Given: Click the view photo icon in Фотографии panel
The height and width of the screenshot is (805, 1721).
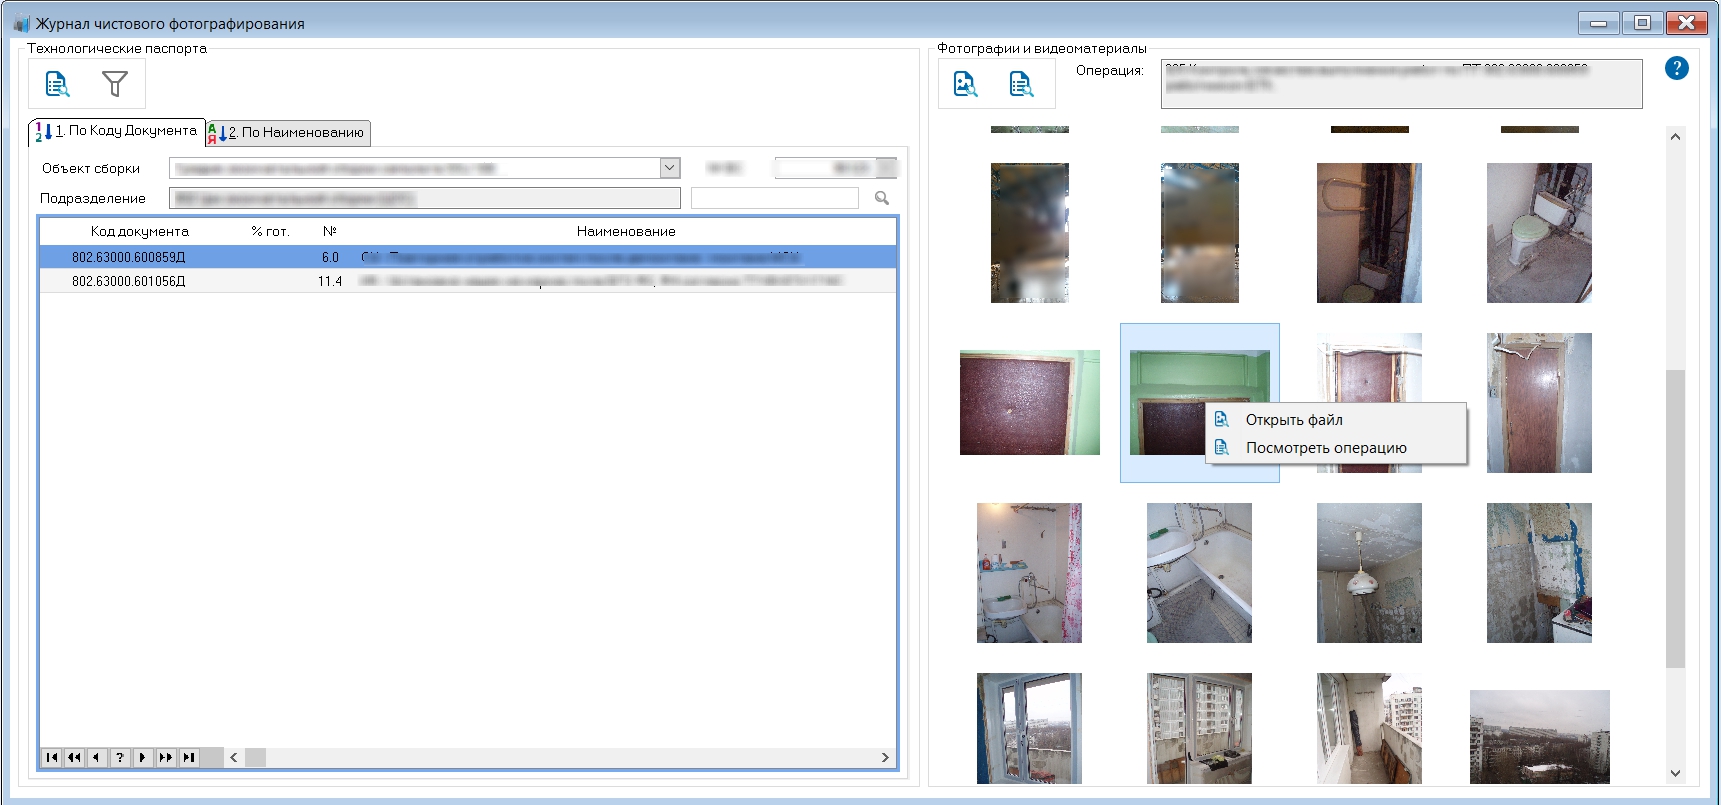Looking at the screenshot, I should (965, 84).
